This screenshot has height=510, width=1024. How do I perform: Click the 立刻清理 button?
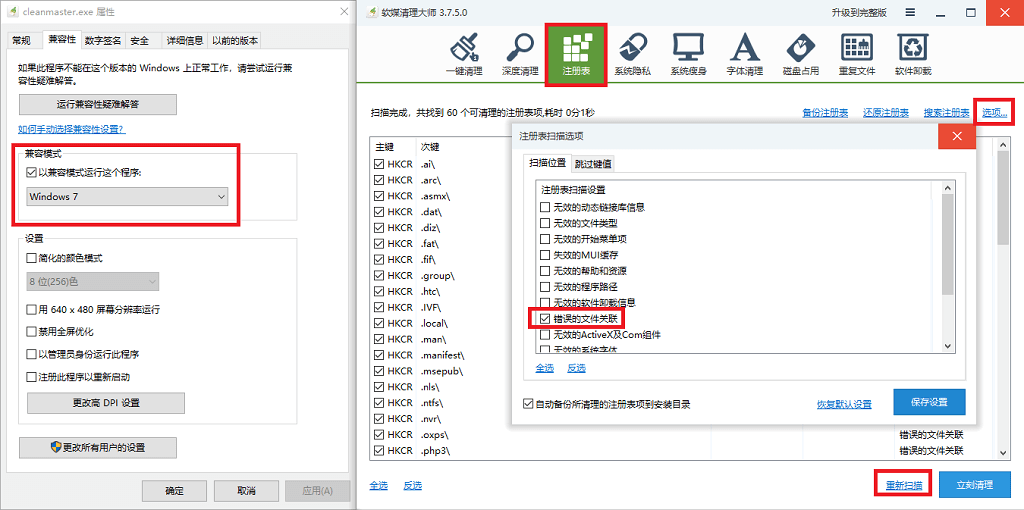(x=974, y=485)
